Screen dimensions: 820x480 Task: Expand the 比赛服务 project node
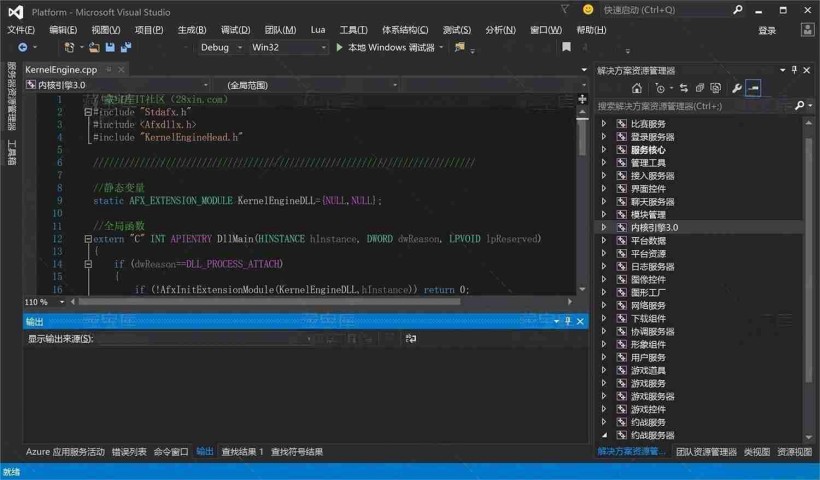(603, 124)
